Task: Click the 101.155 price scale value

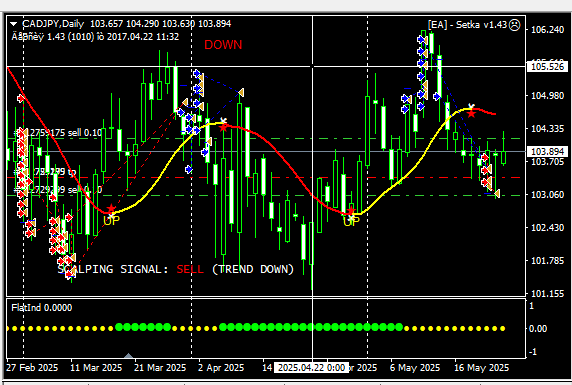Action: (547, 294)
